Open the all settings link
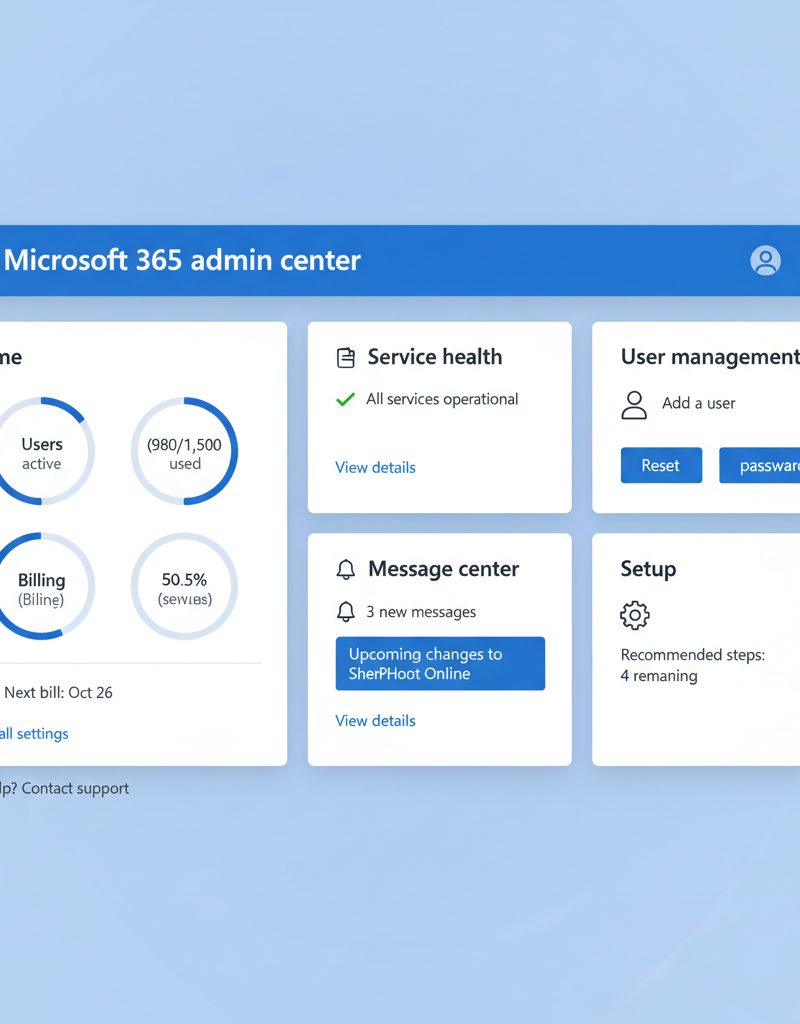 point(34,733)
